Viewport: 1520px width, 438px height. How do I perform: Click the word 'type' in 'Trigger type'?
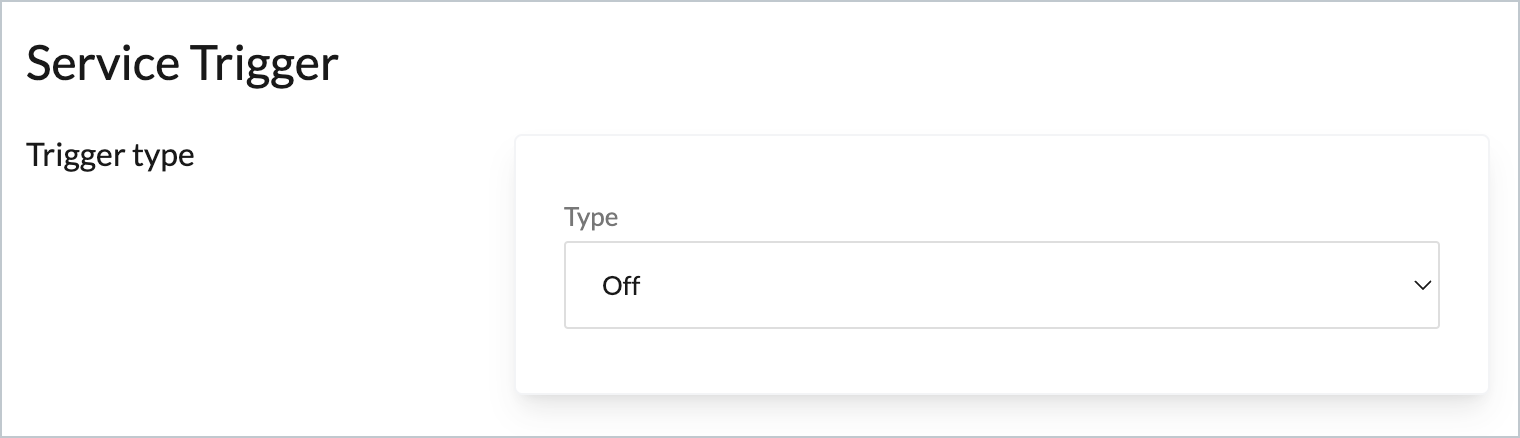coord(164,157)
